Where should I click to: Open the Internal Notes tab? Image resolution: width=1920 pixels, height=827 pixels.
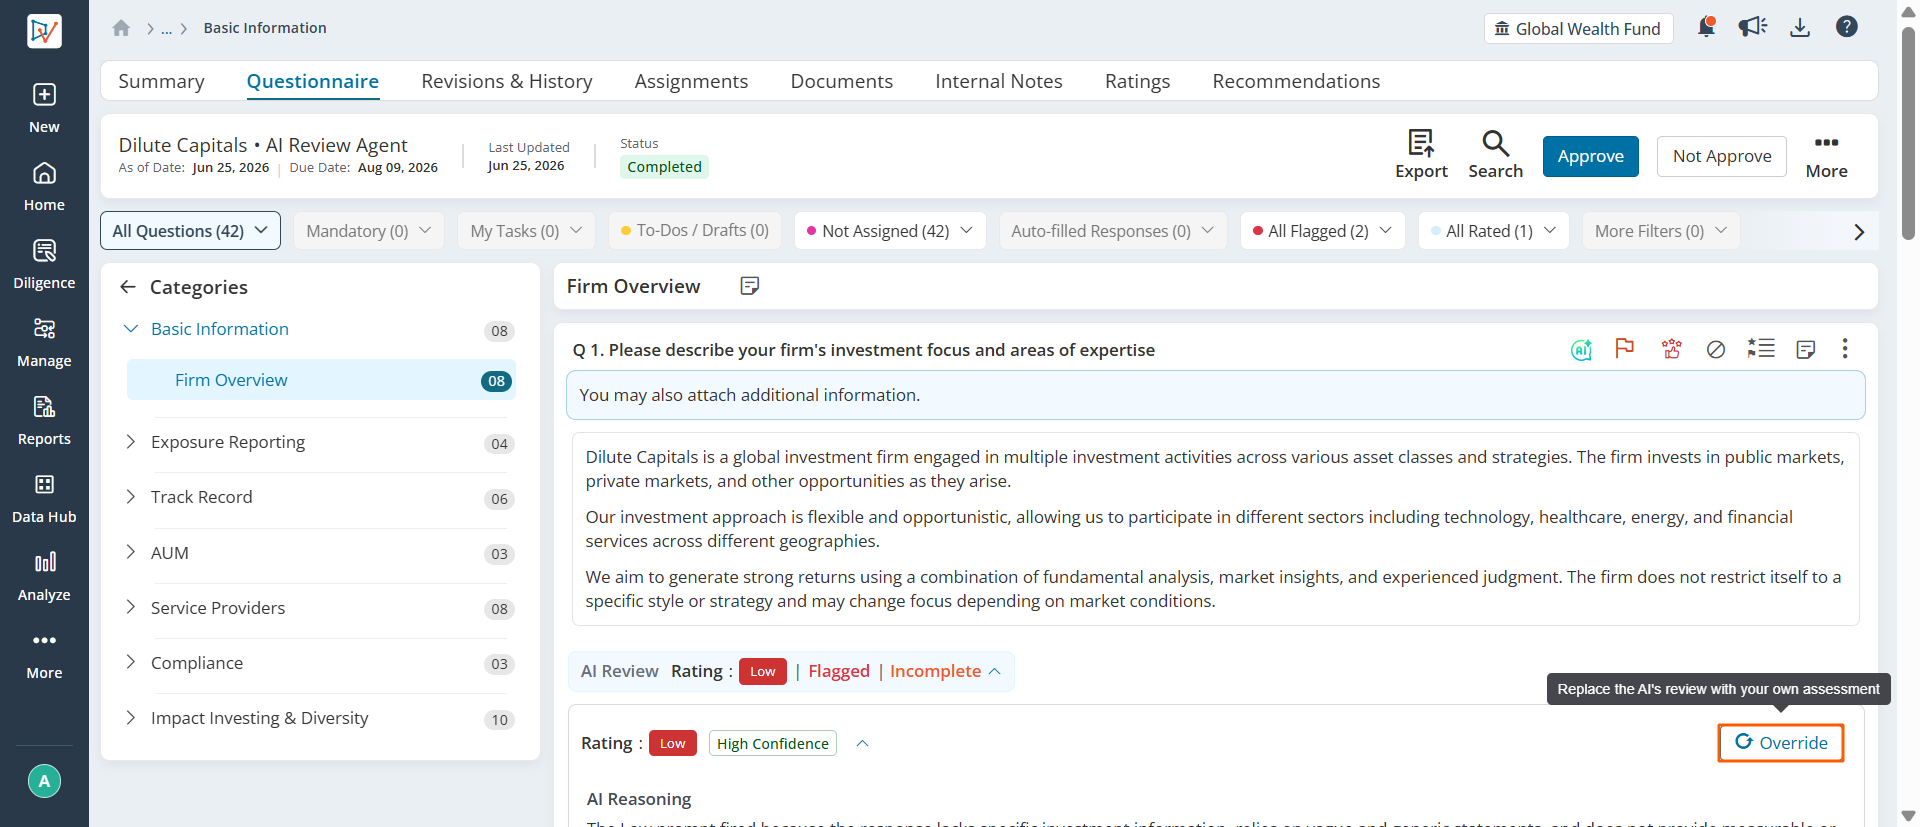tap(999, 81)
